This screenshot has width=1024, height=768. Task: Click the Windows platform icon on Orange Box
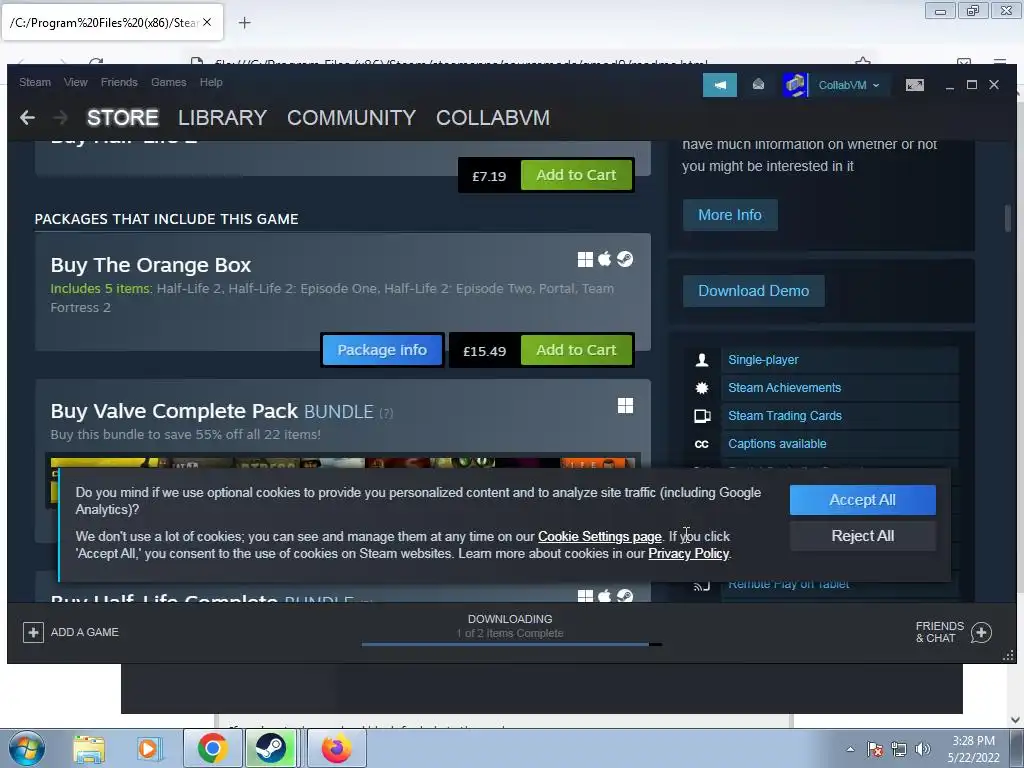585,260
